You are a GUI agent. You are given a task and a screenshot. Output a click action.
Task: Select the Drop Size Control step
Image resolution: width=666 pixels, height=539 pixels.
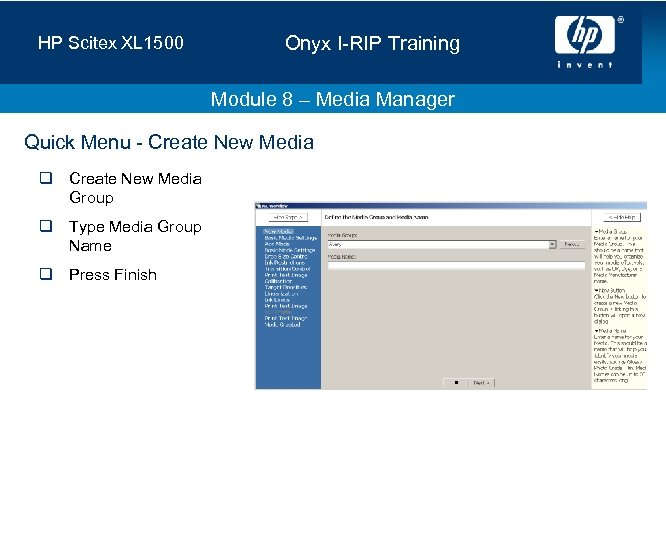click(x=286, y=257)
